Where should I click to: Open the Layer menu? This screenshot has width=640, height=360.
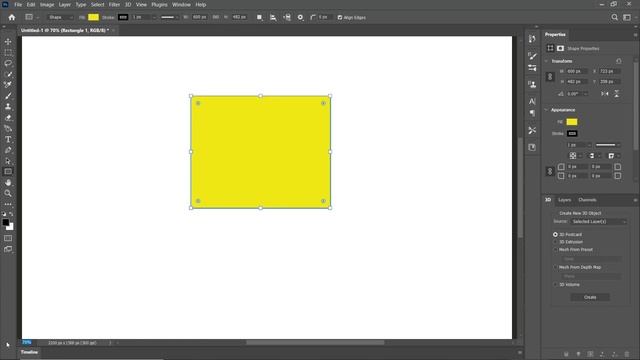click(x=64, y=4)
